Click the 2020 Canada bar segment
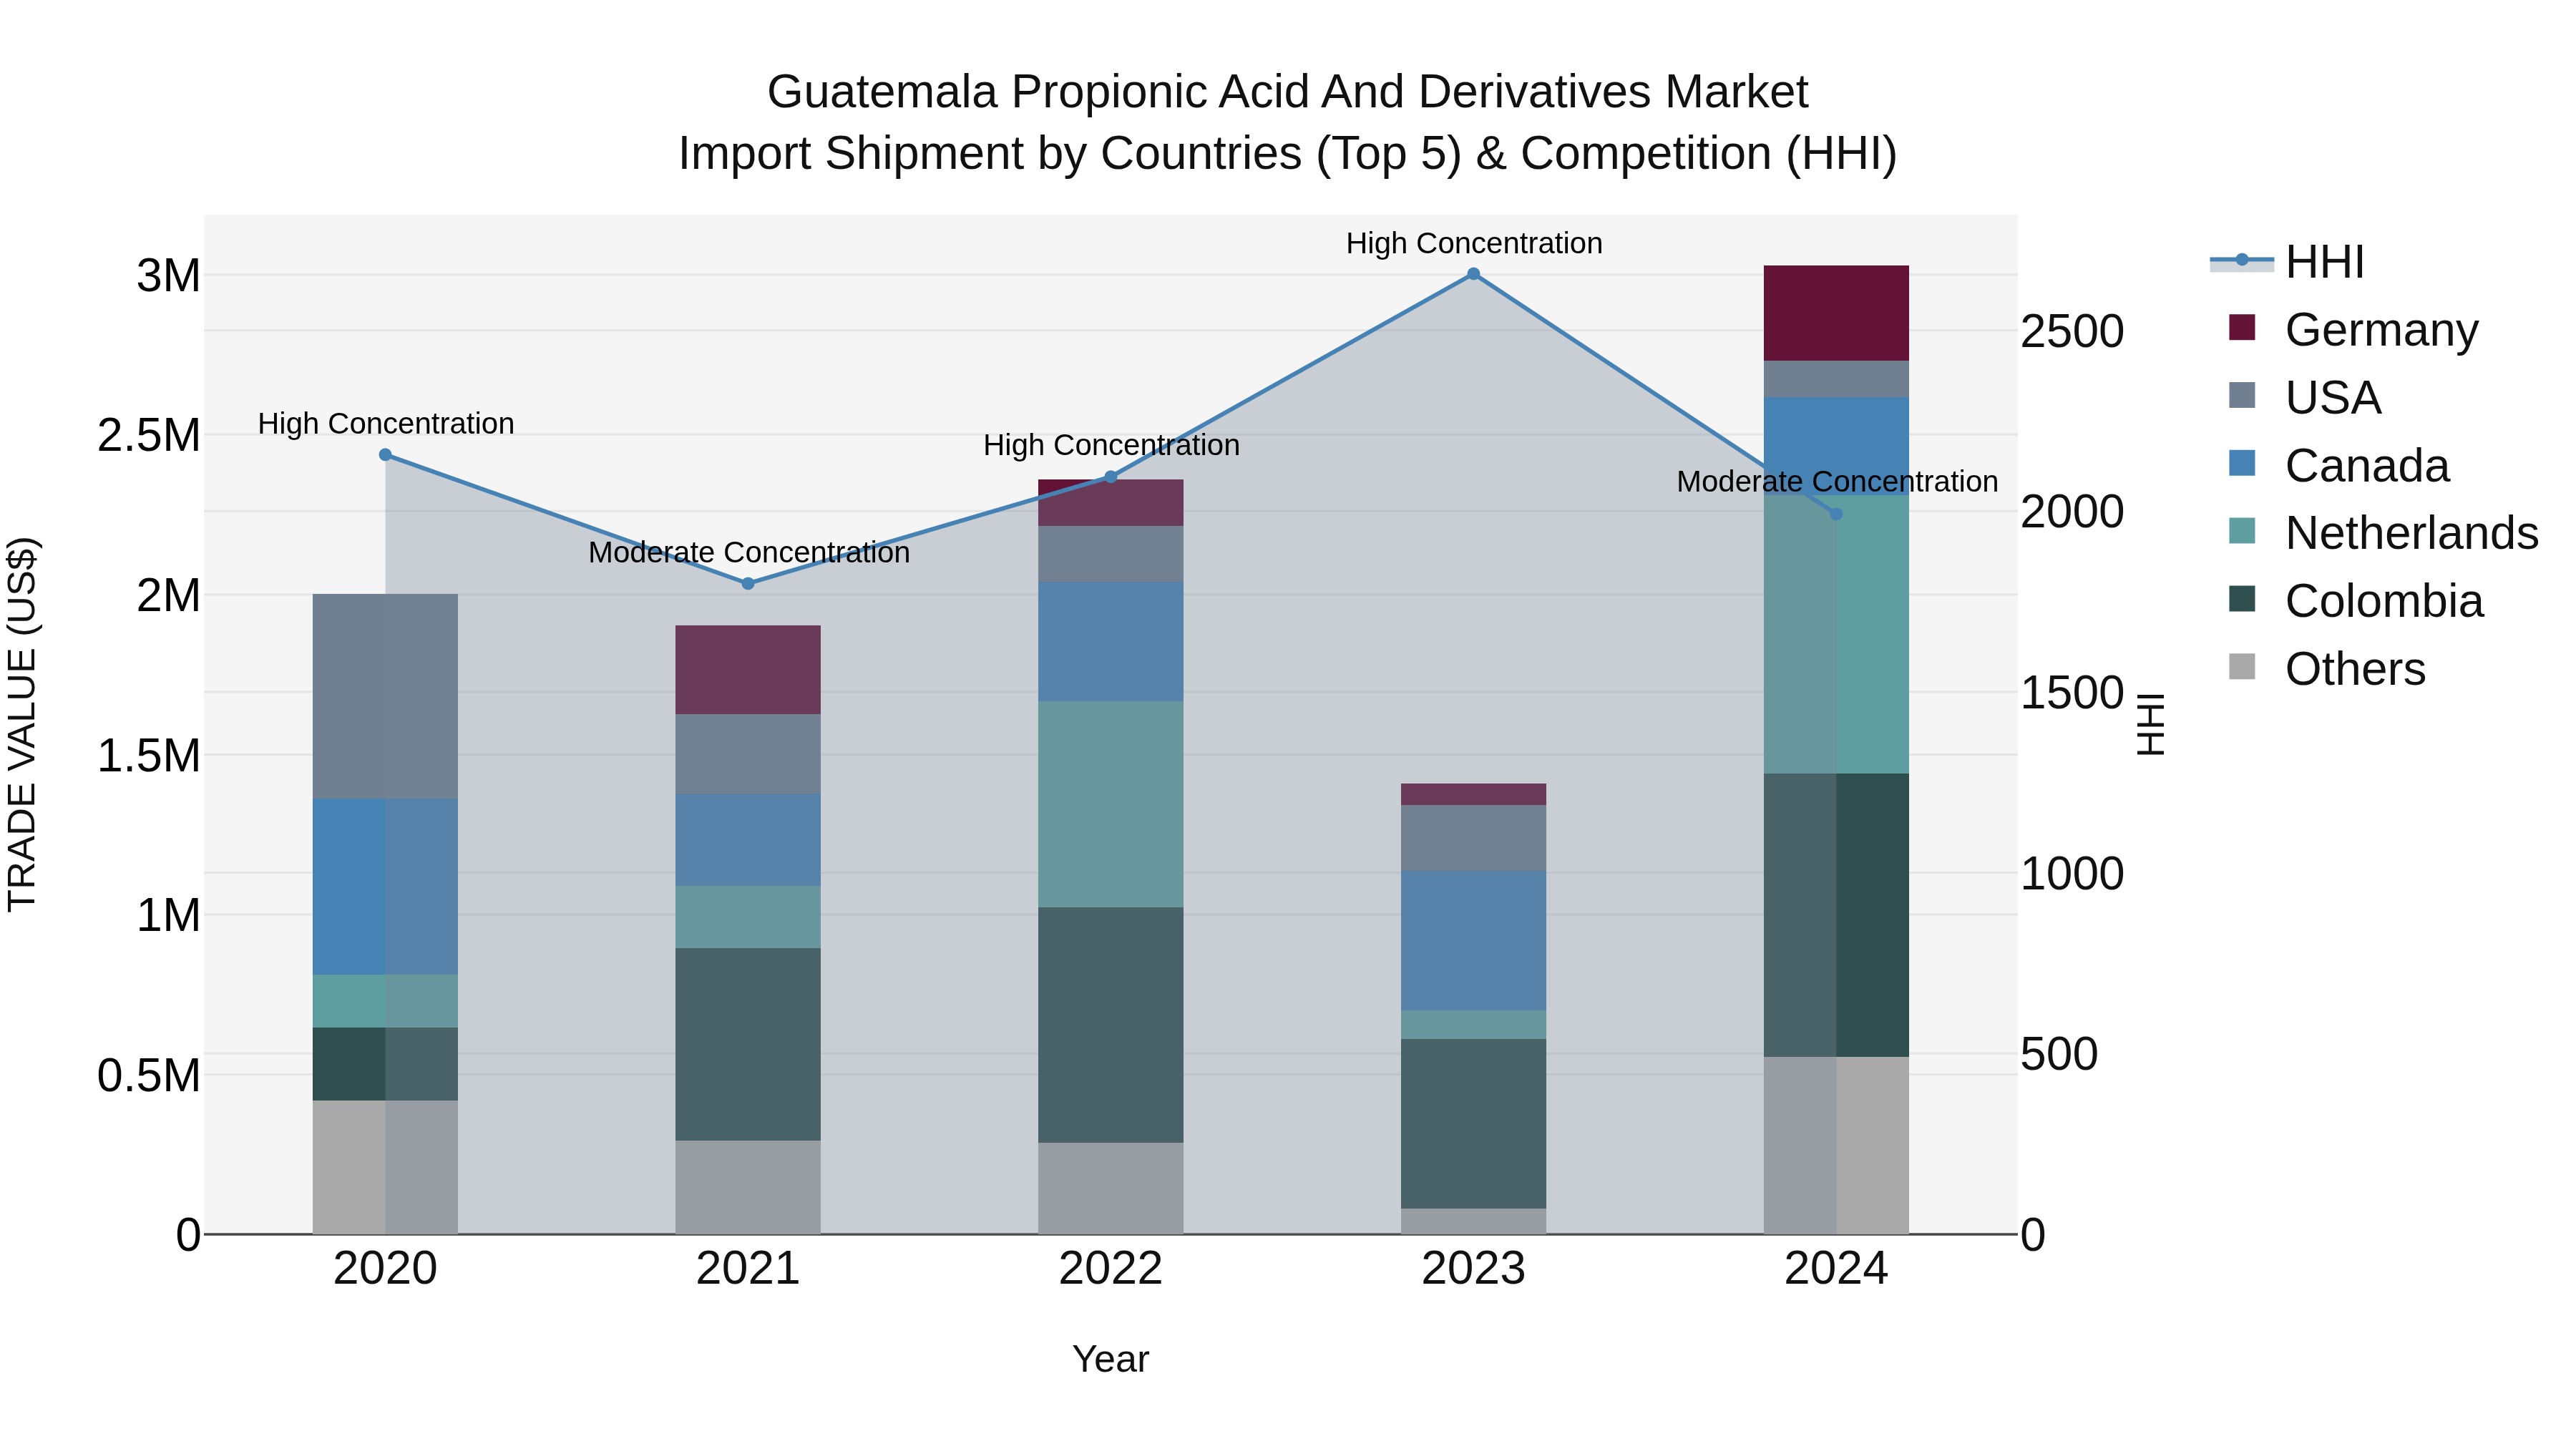Screen dimensions: 2576x1449 pyautogui.click(x=386, y=887)
